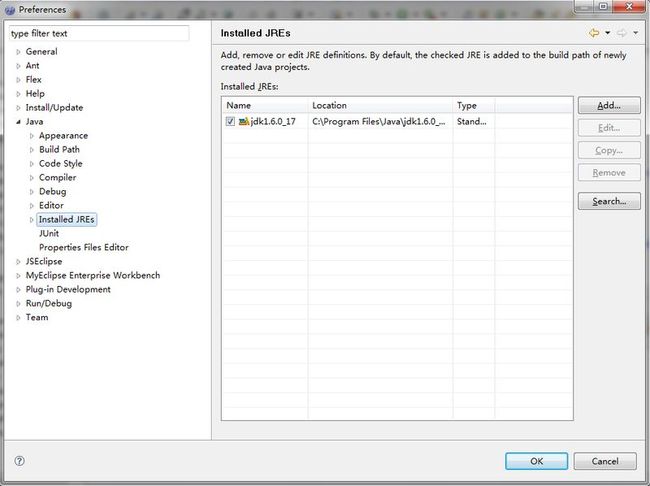Uncheck the jdk1.6.0_17 checkbox

[x=230, y=121]
